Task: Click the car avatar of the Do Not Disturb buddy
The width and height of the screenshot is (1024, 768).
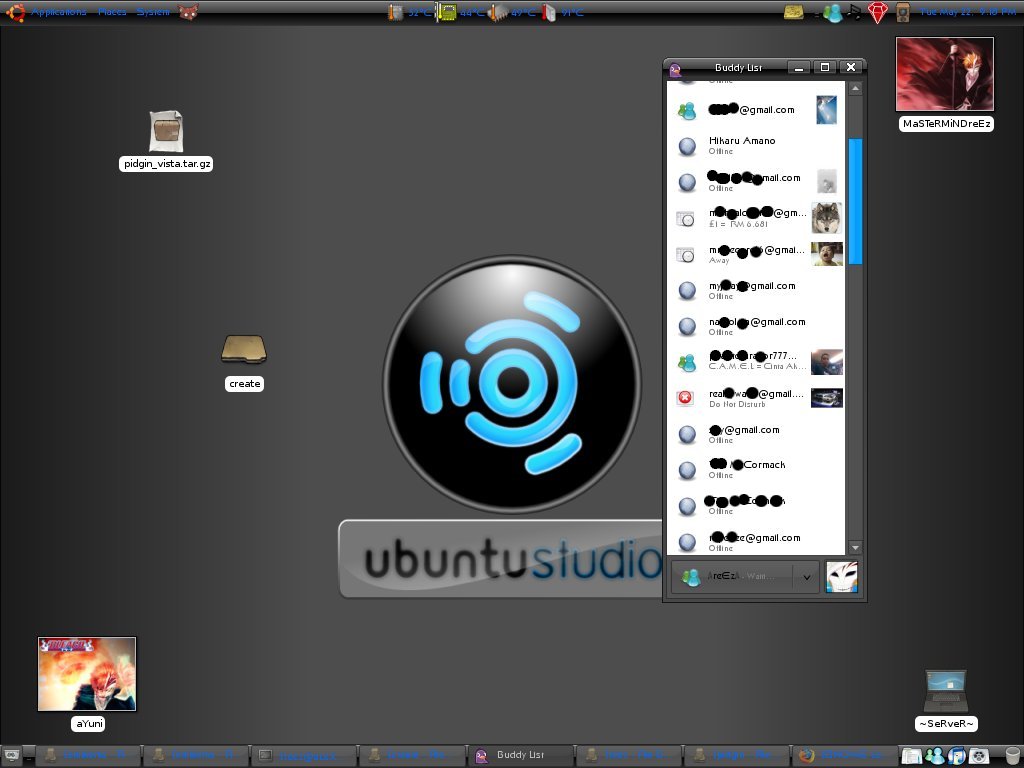Action: tap(827, 398)
